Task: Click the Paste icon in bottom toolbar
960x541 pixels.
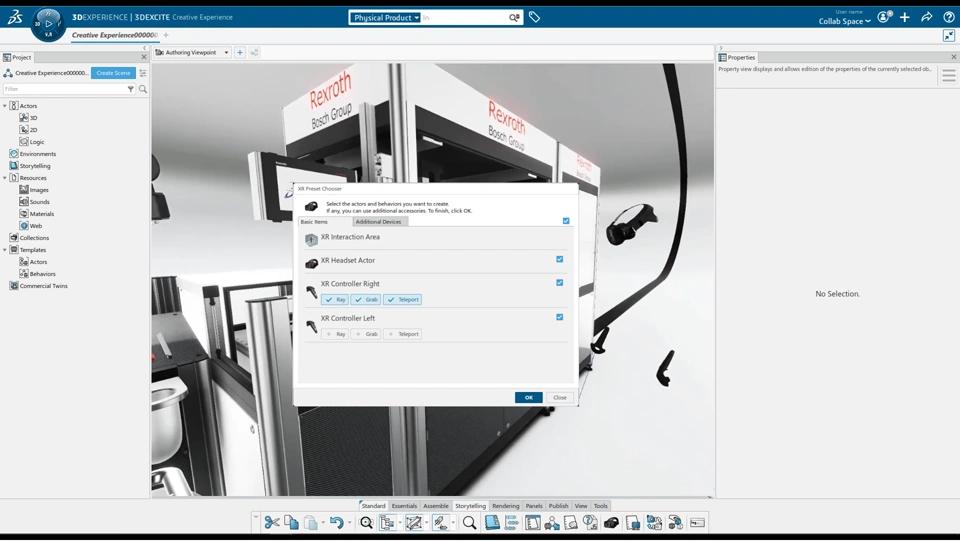Action: coord(311,523)
